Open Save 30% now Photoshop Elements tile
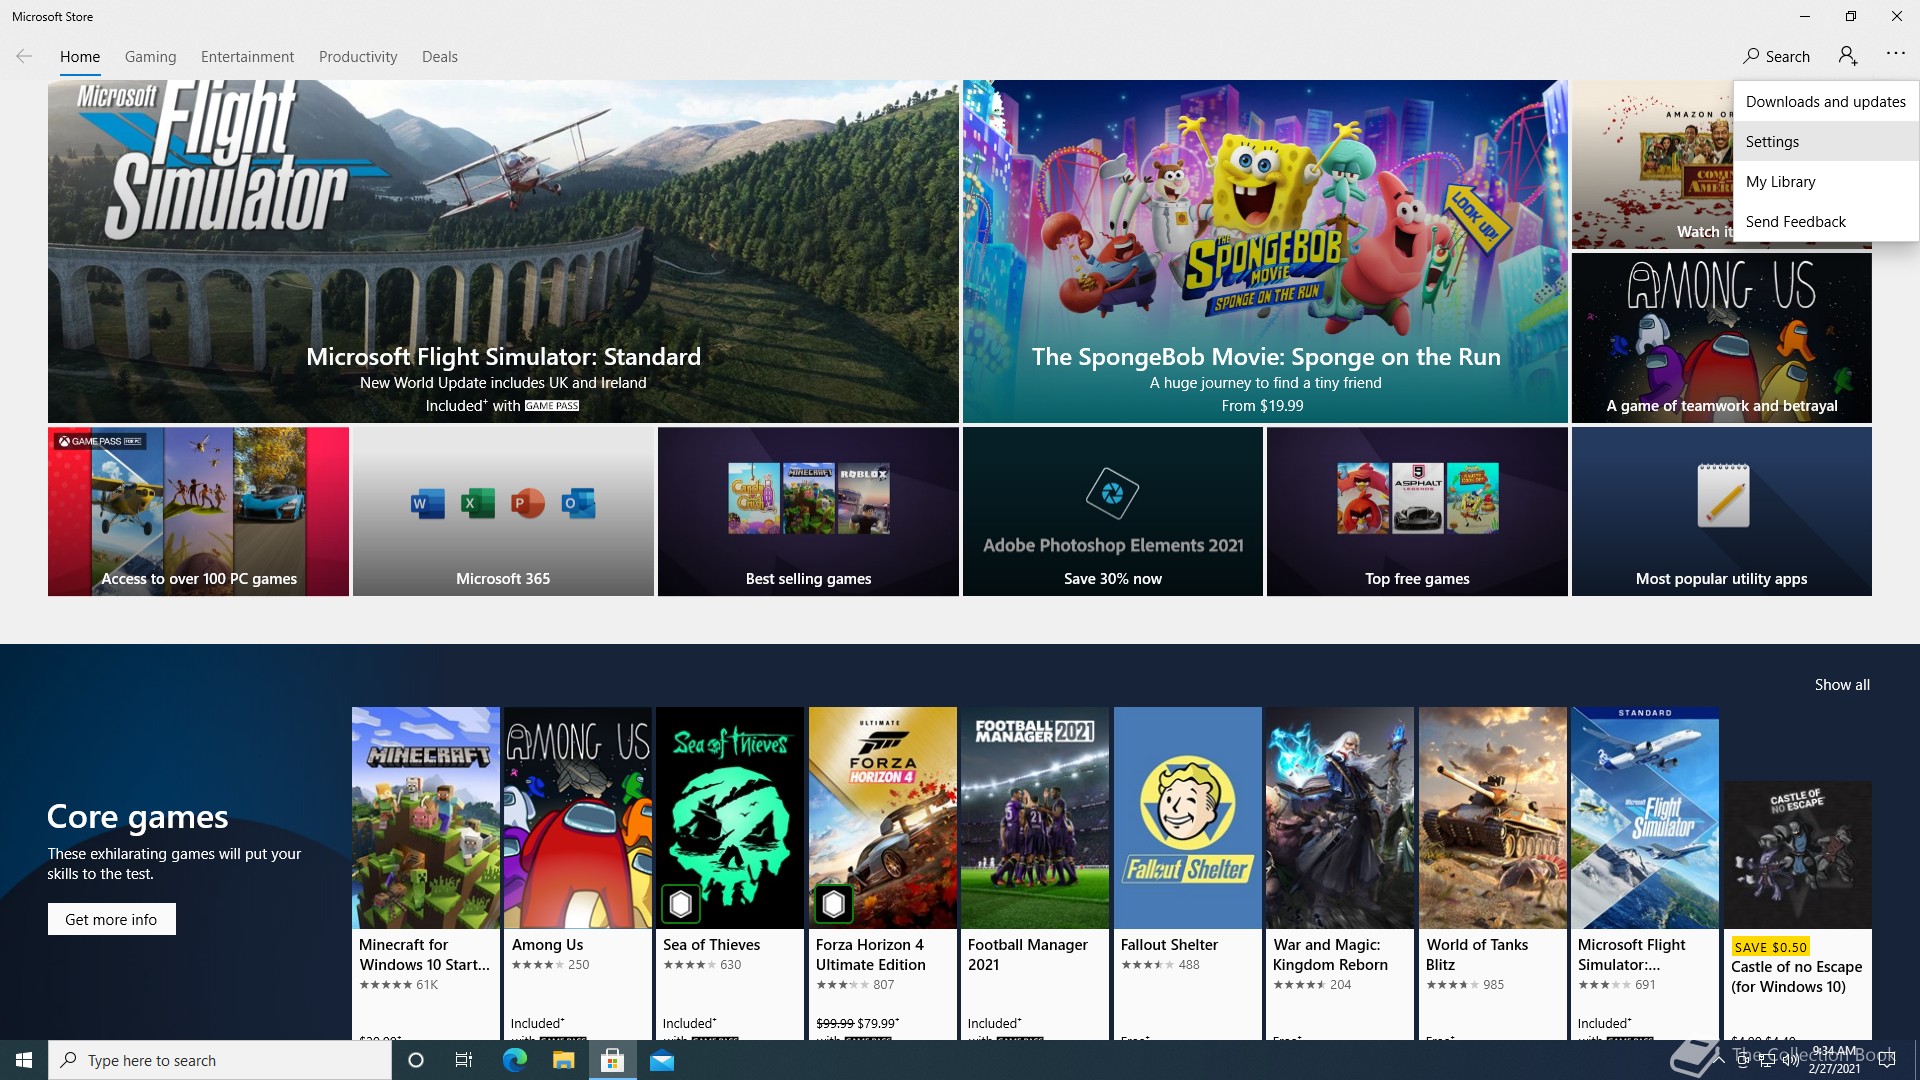The width and height of the screenshot is (1920, 1080). pyautogui.click(x=1112, y=512)
